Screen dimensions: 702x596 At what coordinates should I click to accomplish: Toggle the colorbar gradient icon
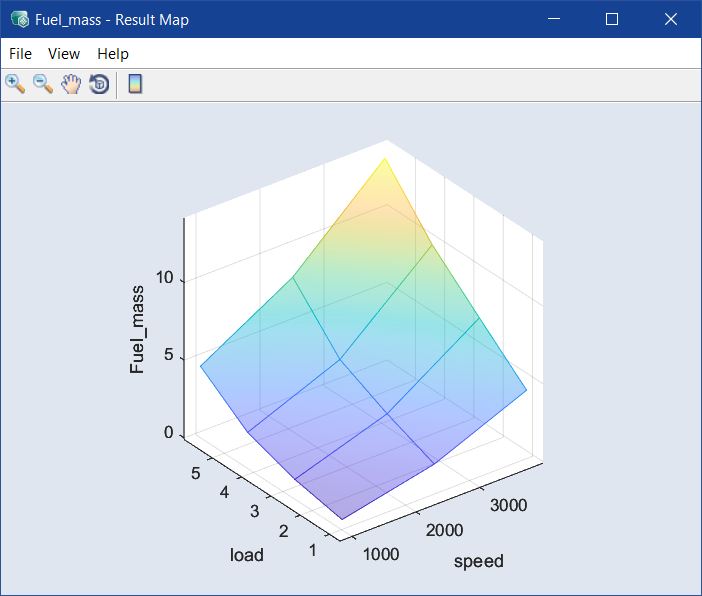(x=135, y=84)
